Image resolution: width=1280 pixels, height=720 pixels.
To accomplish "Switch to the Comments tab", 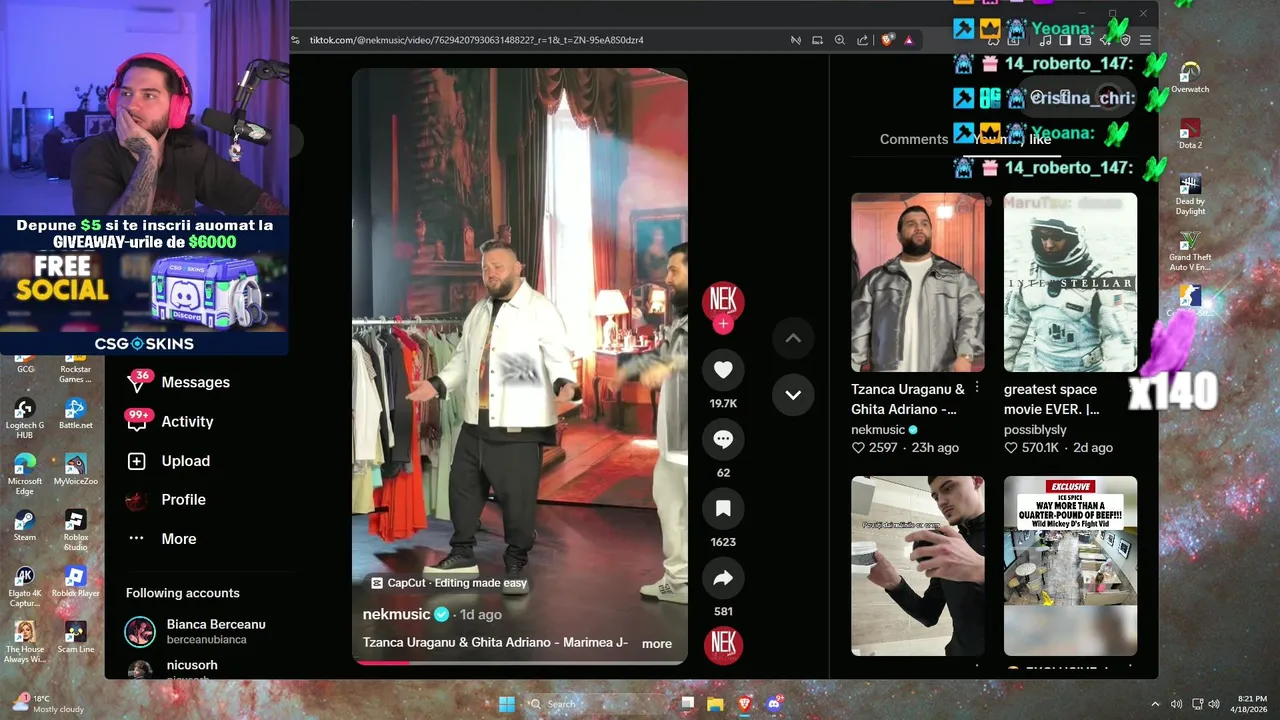I will (913, 139).
